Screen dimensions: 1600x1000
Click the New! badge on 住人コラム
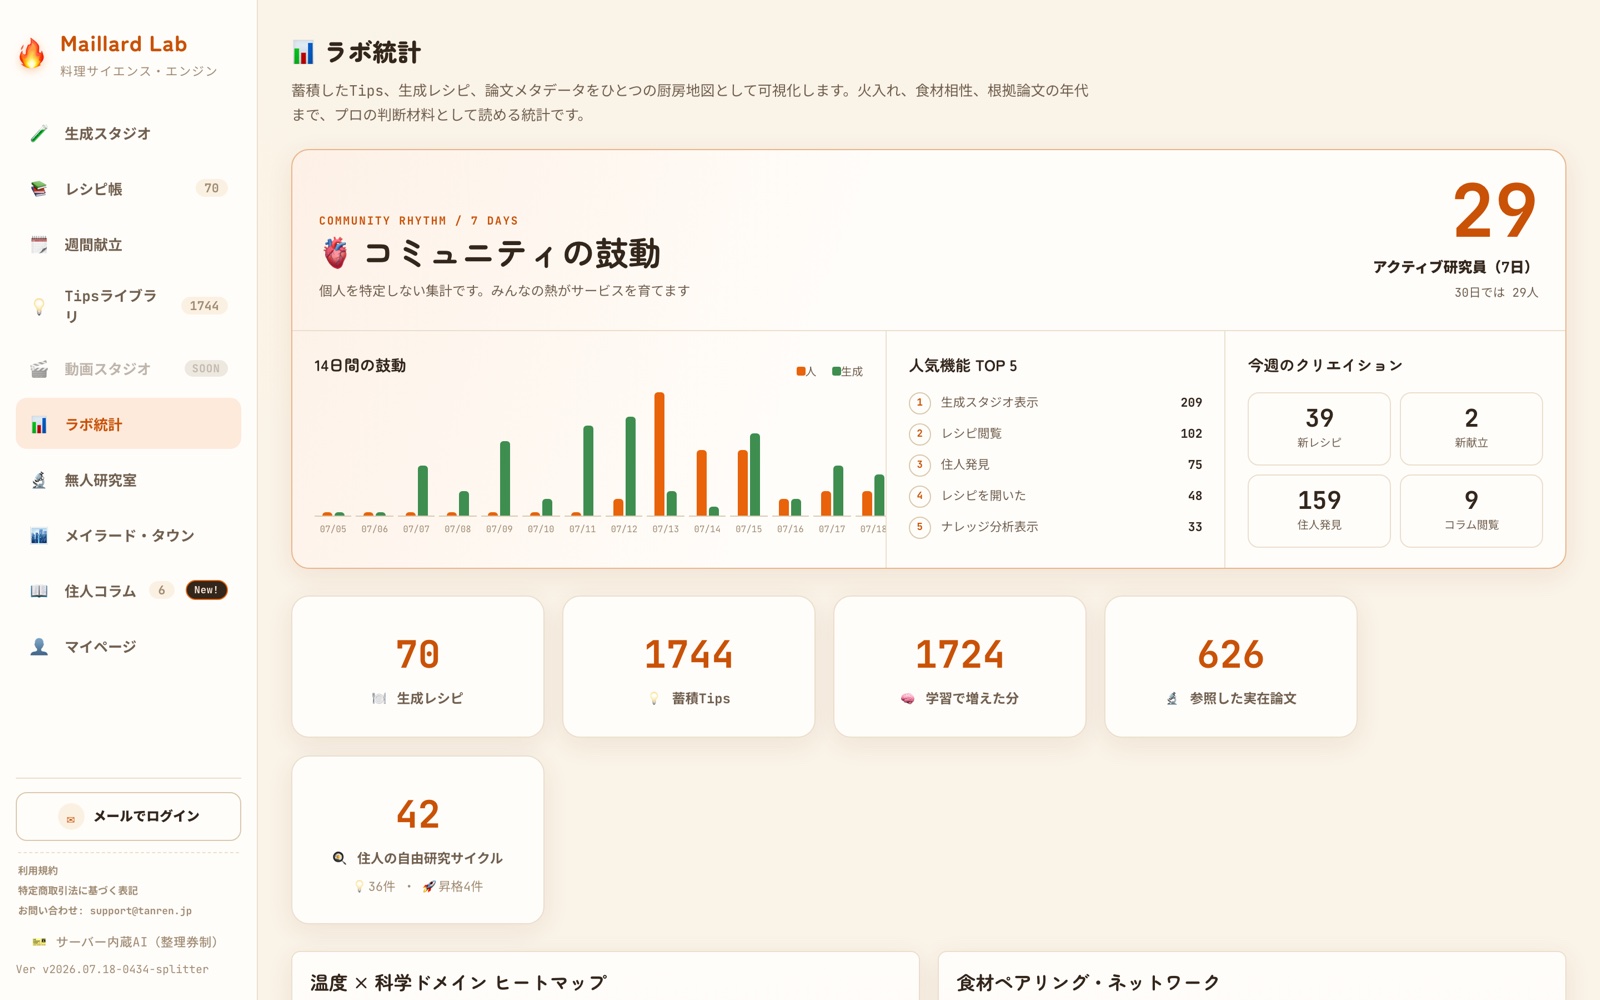tap(206, 590)
